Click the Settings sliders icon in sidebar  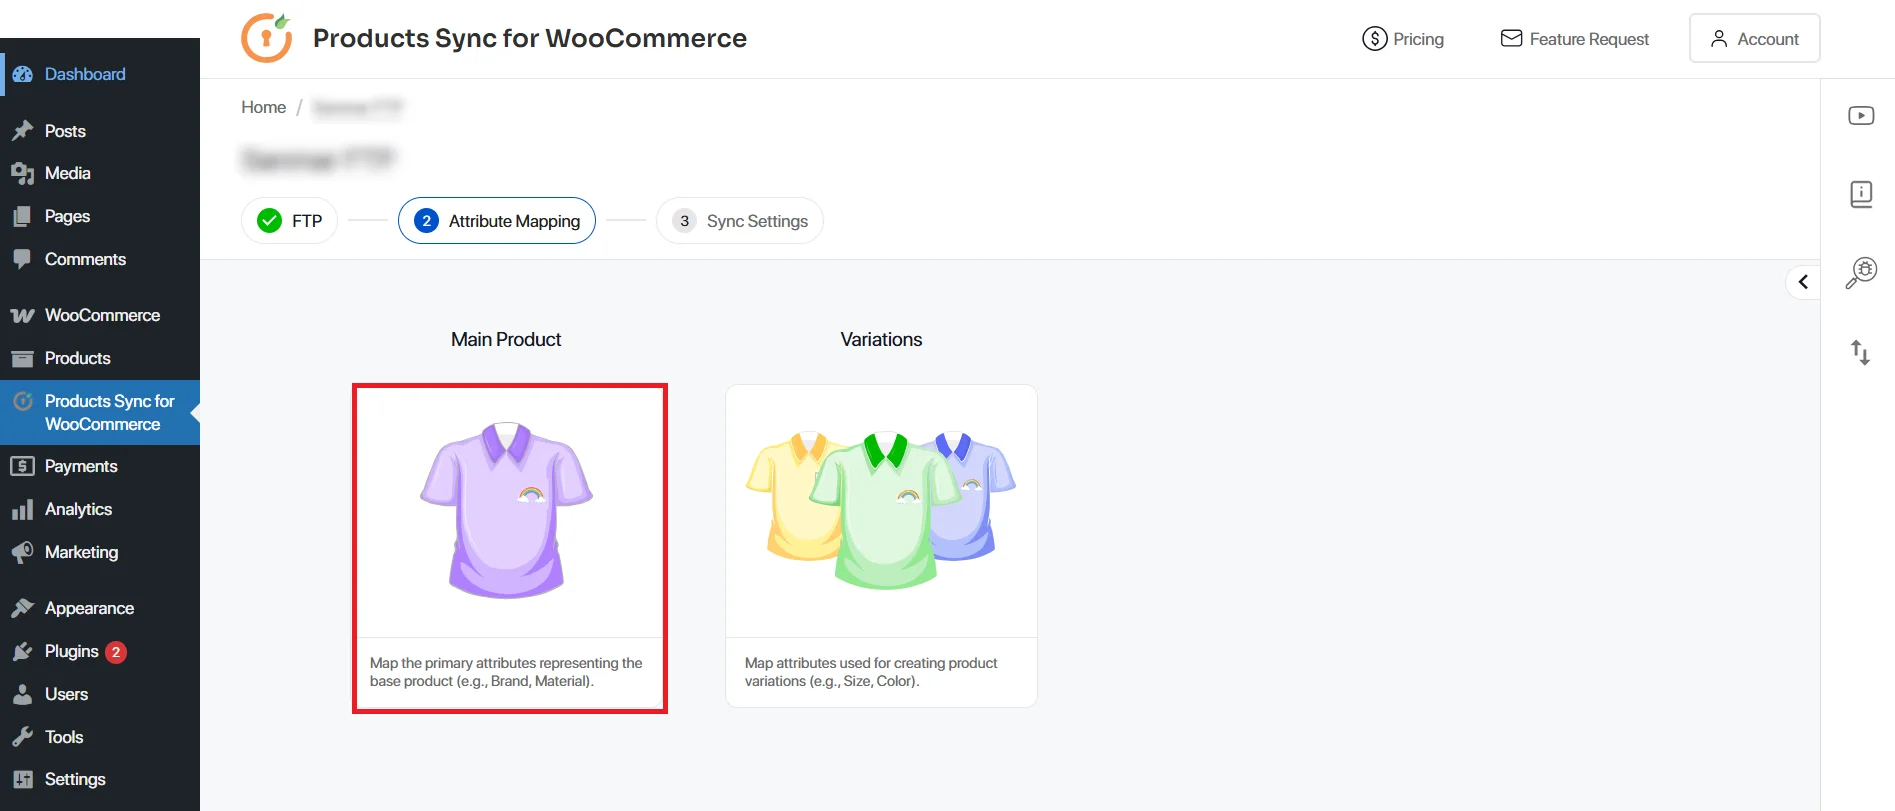click(x=22, y=780)
